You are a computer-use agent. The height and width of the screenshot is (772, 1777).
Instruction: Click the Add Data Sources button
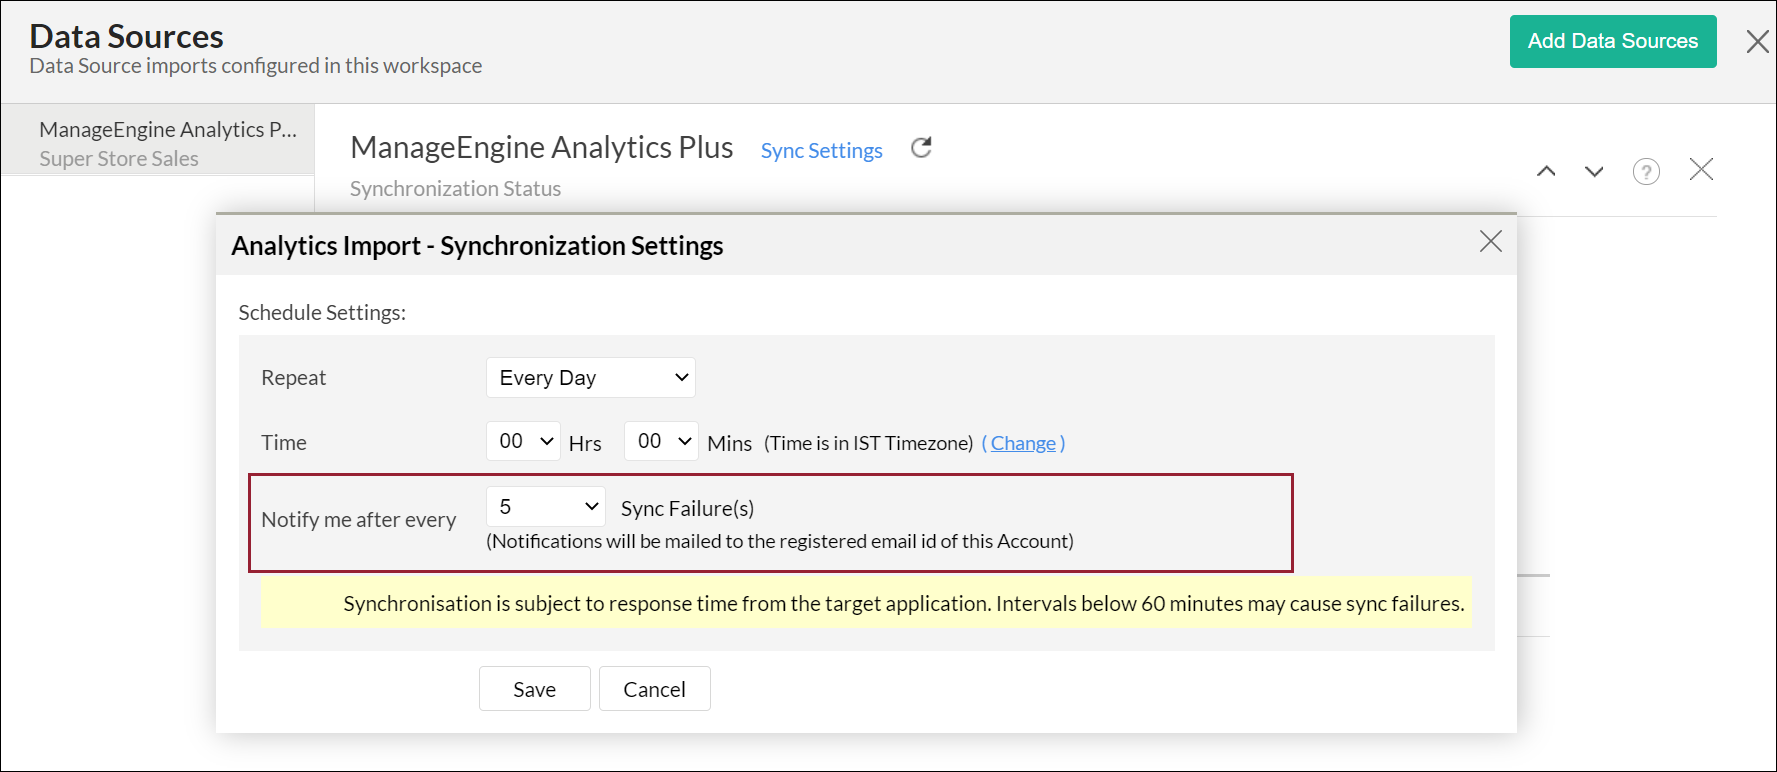(1612, 42)
